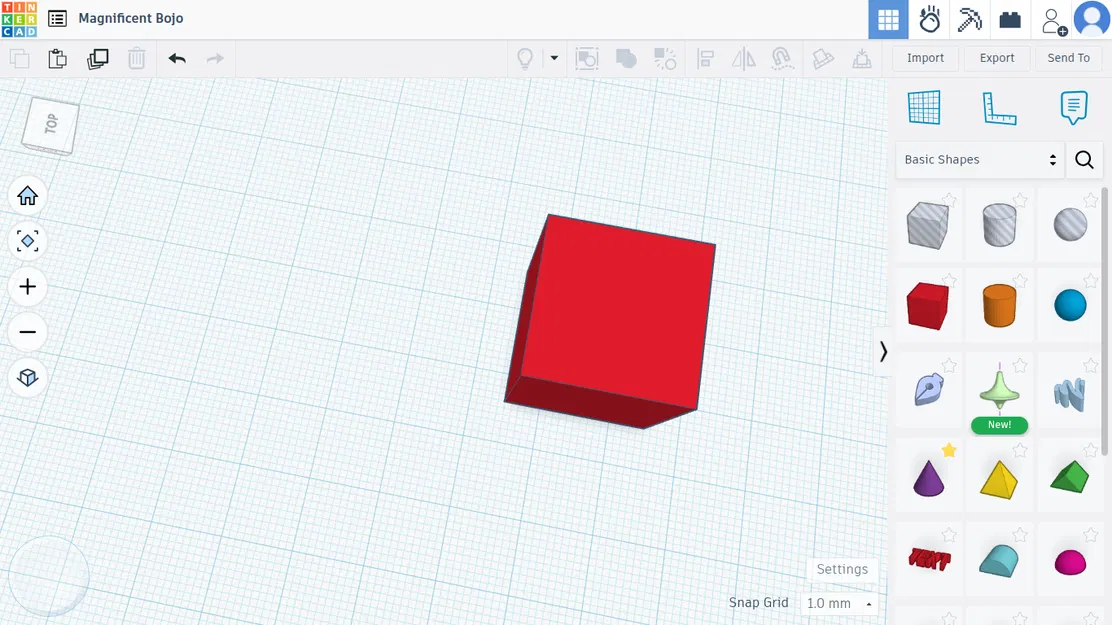Click the design name Magnificent Bojo
This screenshot has height=625, width=1112.
click(130, 18)
